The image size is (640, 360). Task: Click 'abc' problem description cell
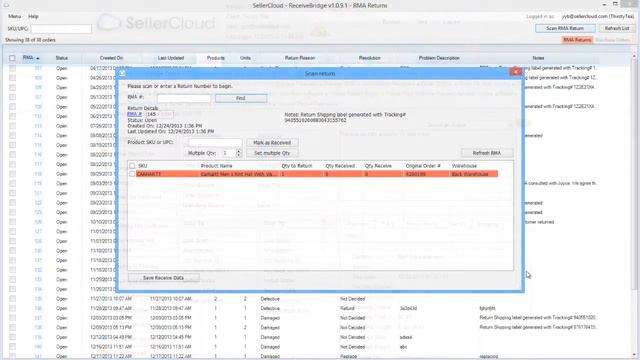coord(403,347)
